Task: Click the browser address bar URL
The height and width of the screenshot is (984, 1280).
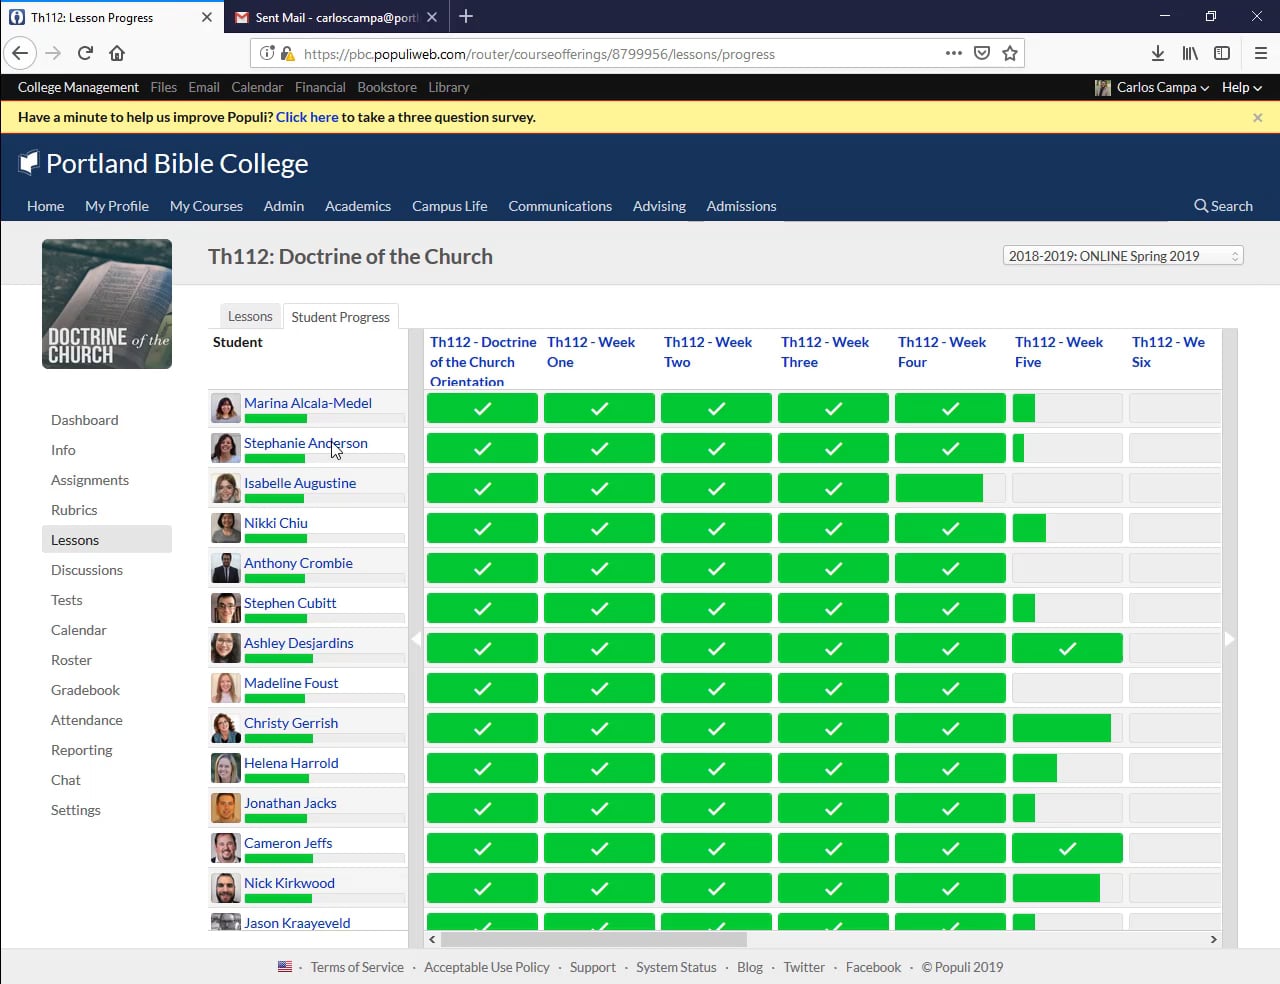Action: click(x=539, y=54)
